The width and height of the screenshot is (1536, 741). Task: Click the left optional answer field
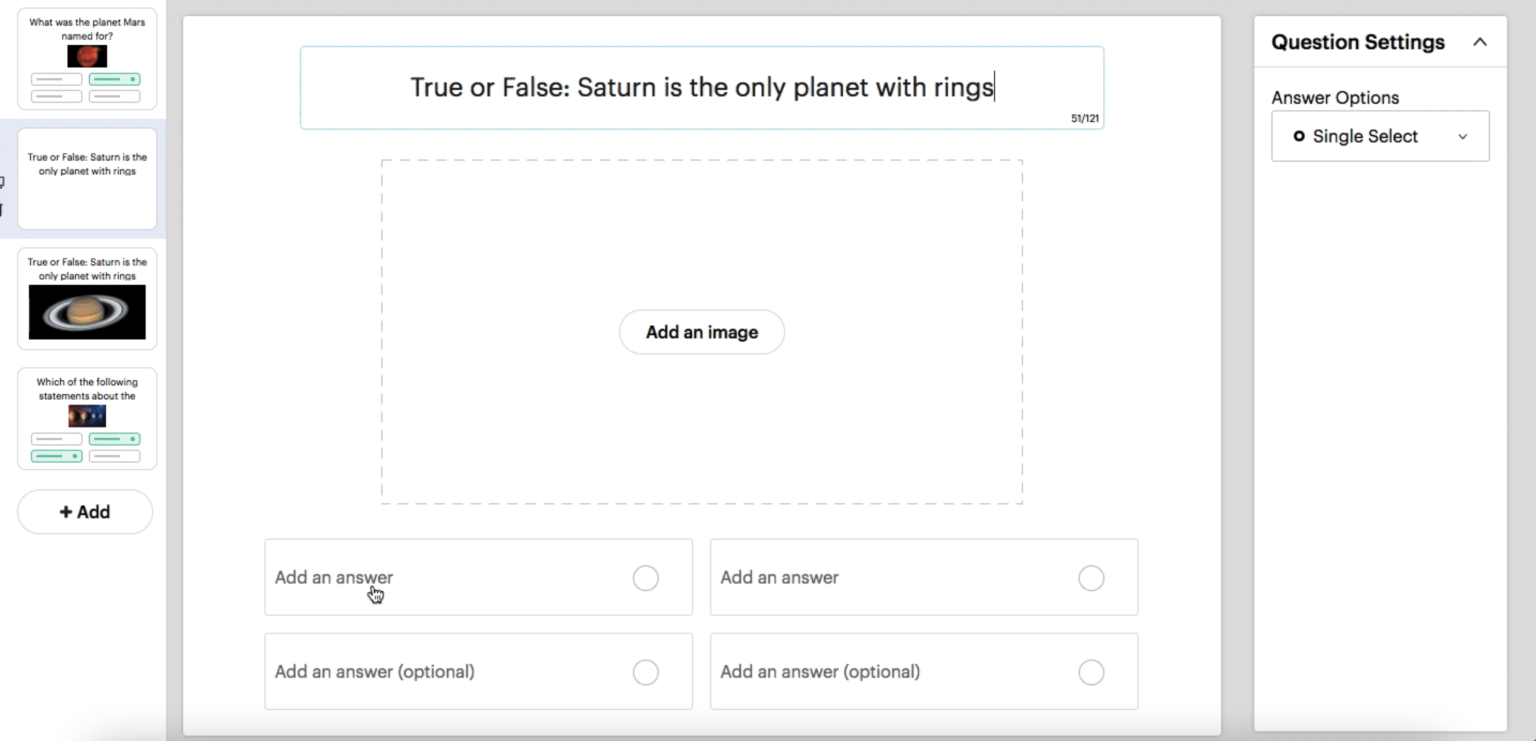440,672
